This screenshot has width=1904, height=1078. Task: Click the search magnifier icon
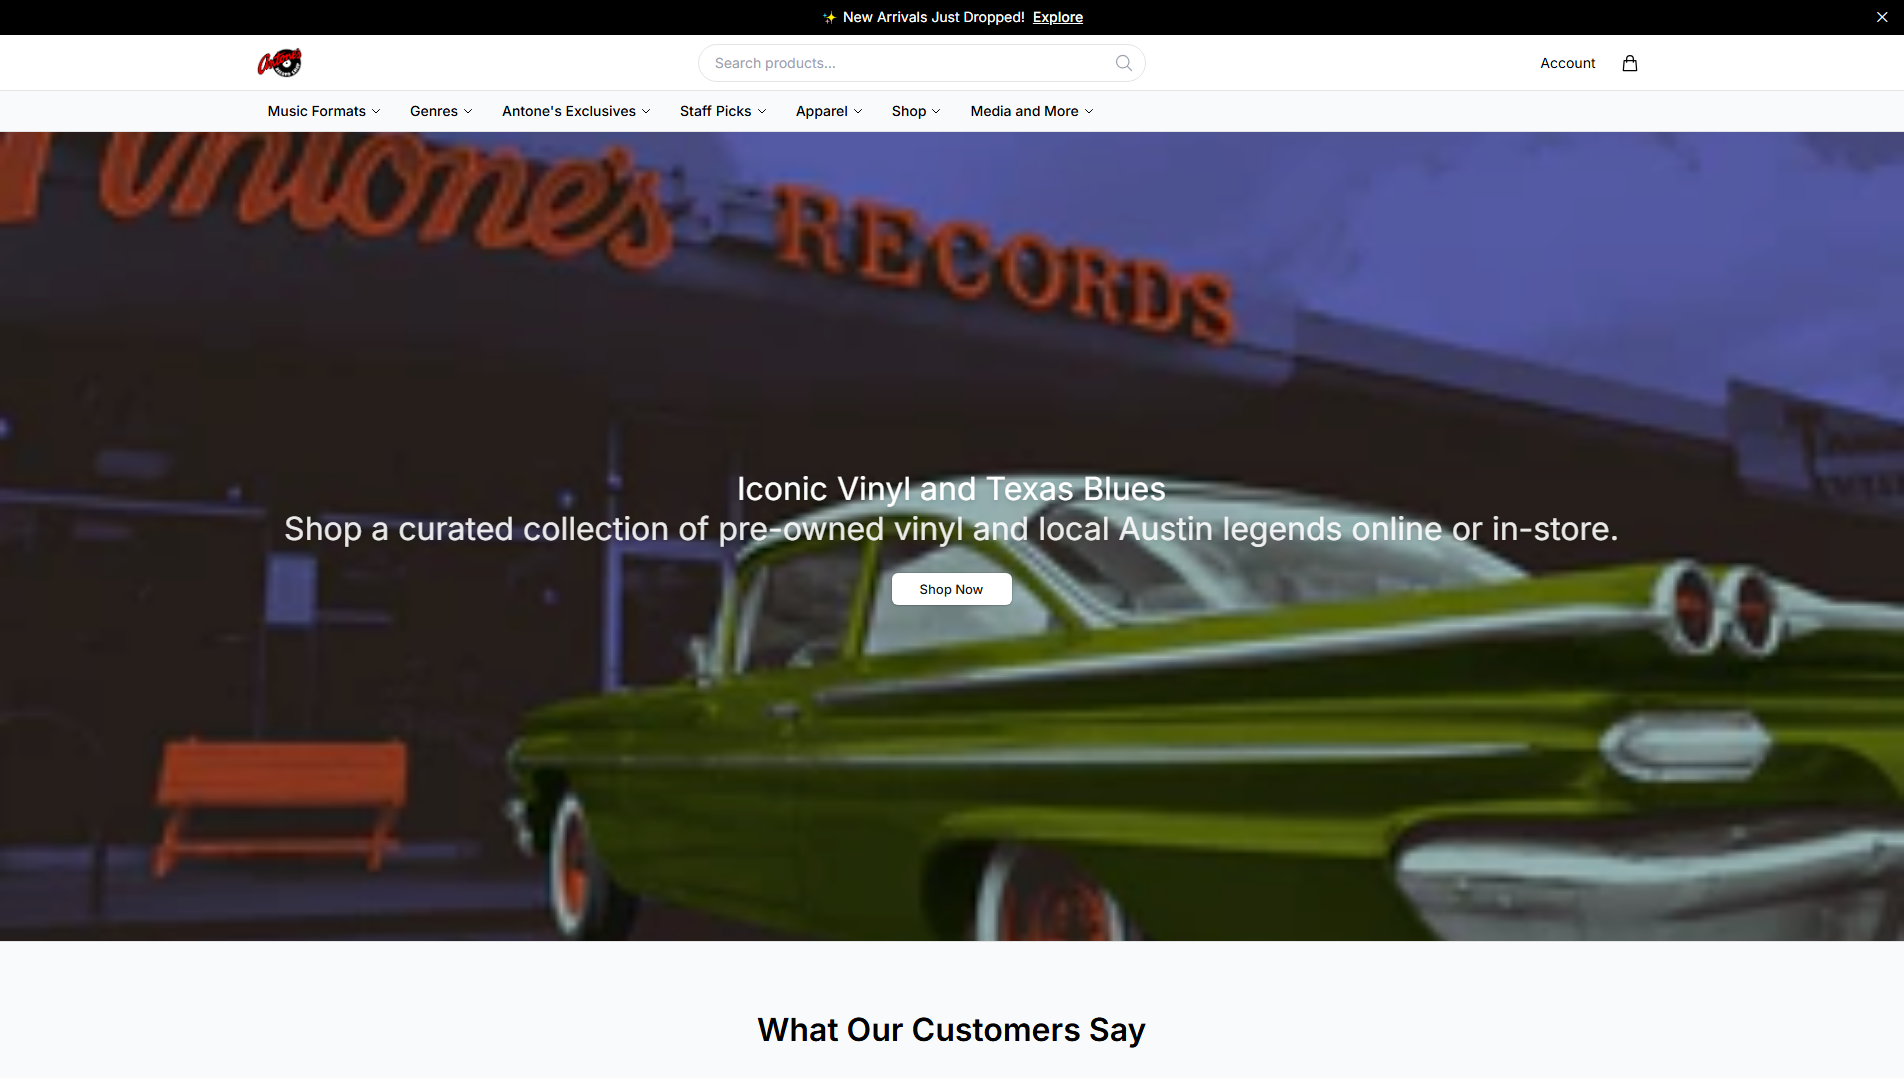1123,63
